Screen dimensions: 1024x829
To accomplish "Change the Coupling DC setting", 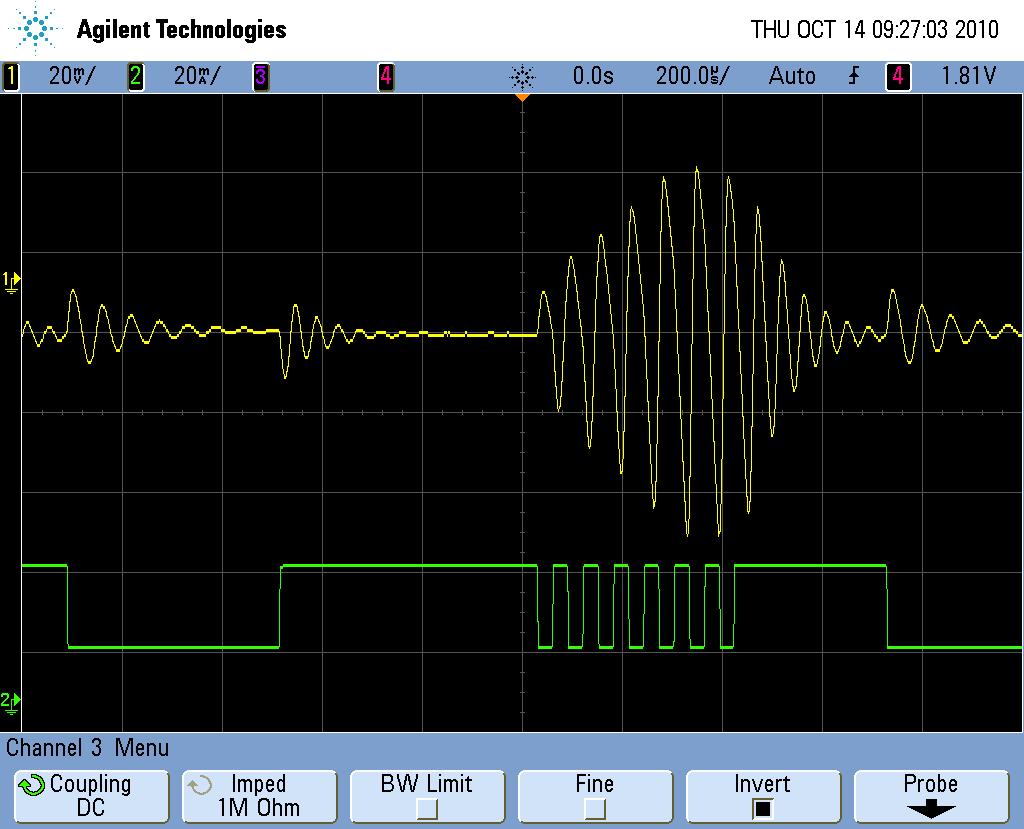I will (x=90, y=796).
